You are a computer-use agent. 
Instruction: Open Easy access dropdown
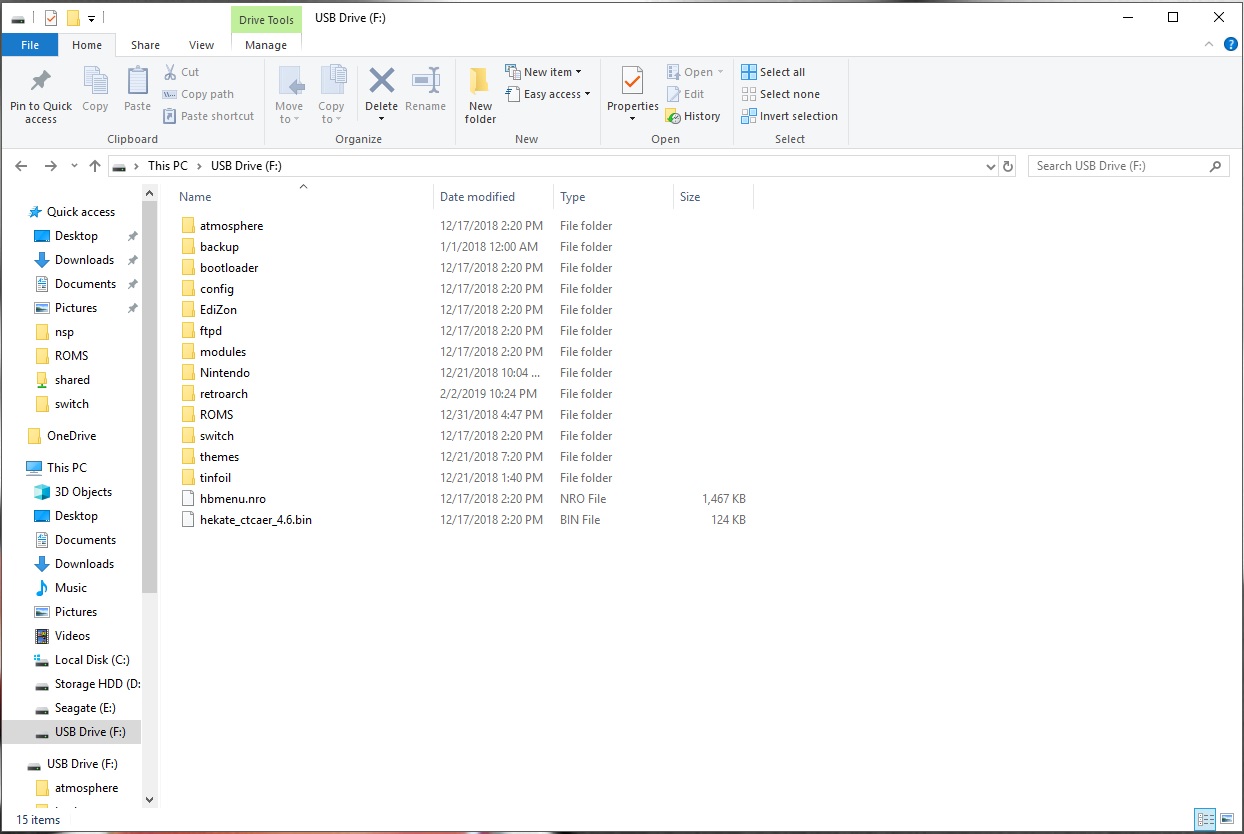tap(547, 94)
